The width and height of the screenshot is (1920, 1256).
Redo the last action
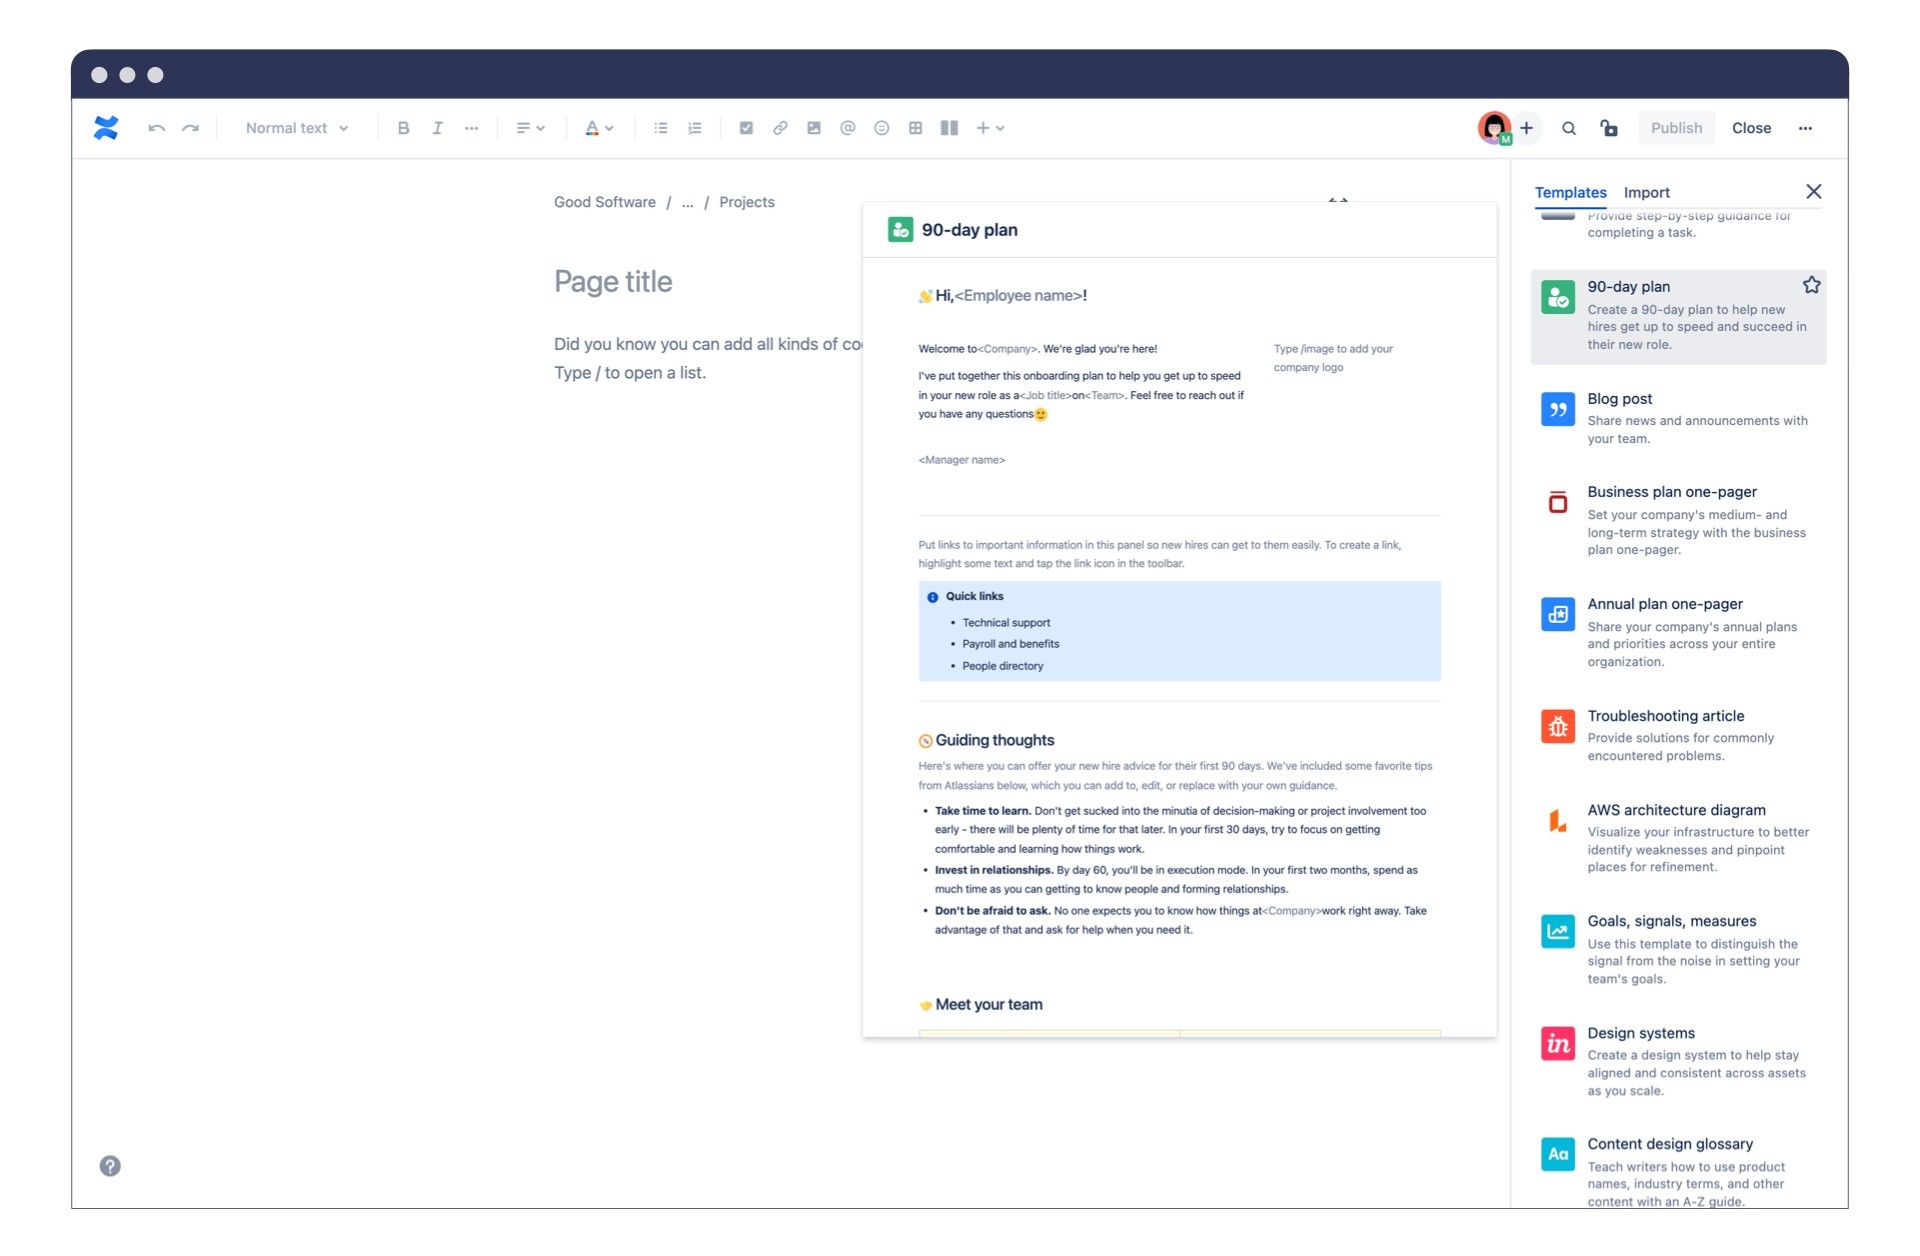[x=190, y=128]
